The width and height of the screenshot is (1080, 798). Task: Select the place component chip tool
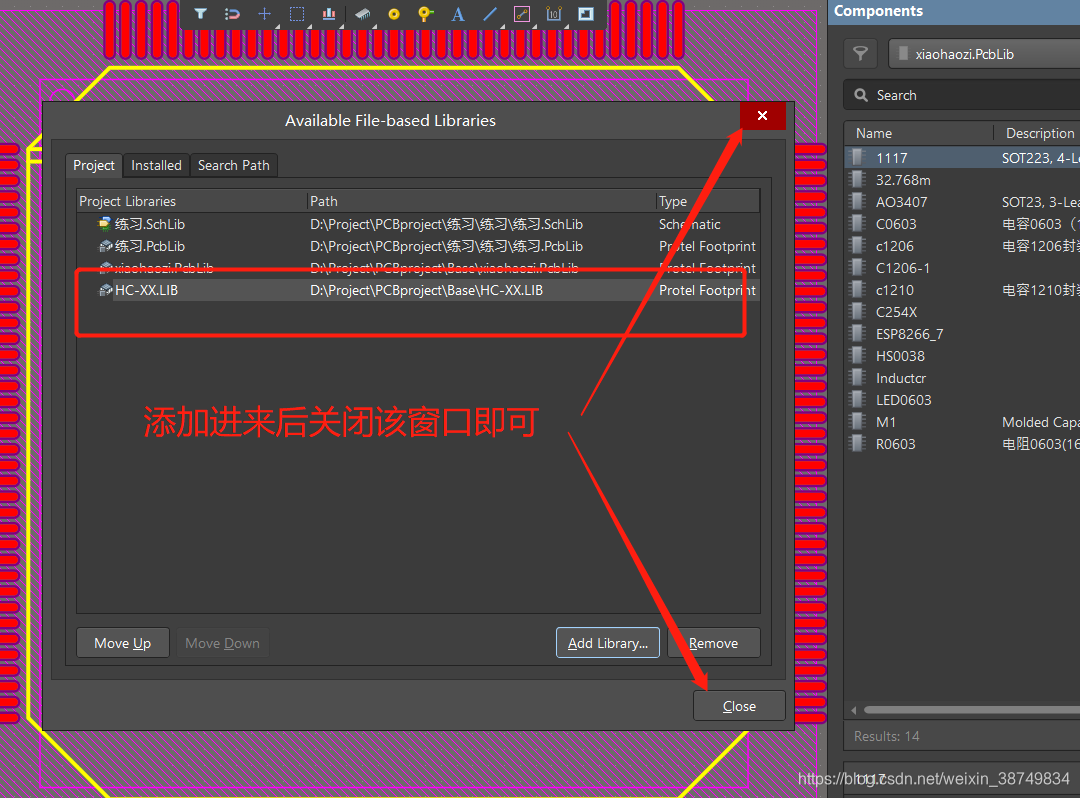[362, 14]
